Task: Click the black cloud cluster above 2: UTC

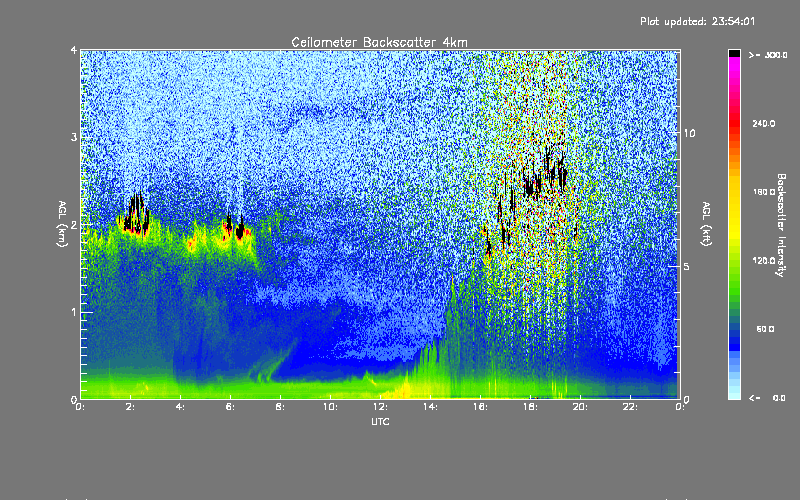Action: 136,214
